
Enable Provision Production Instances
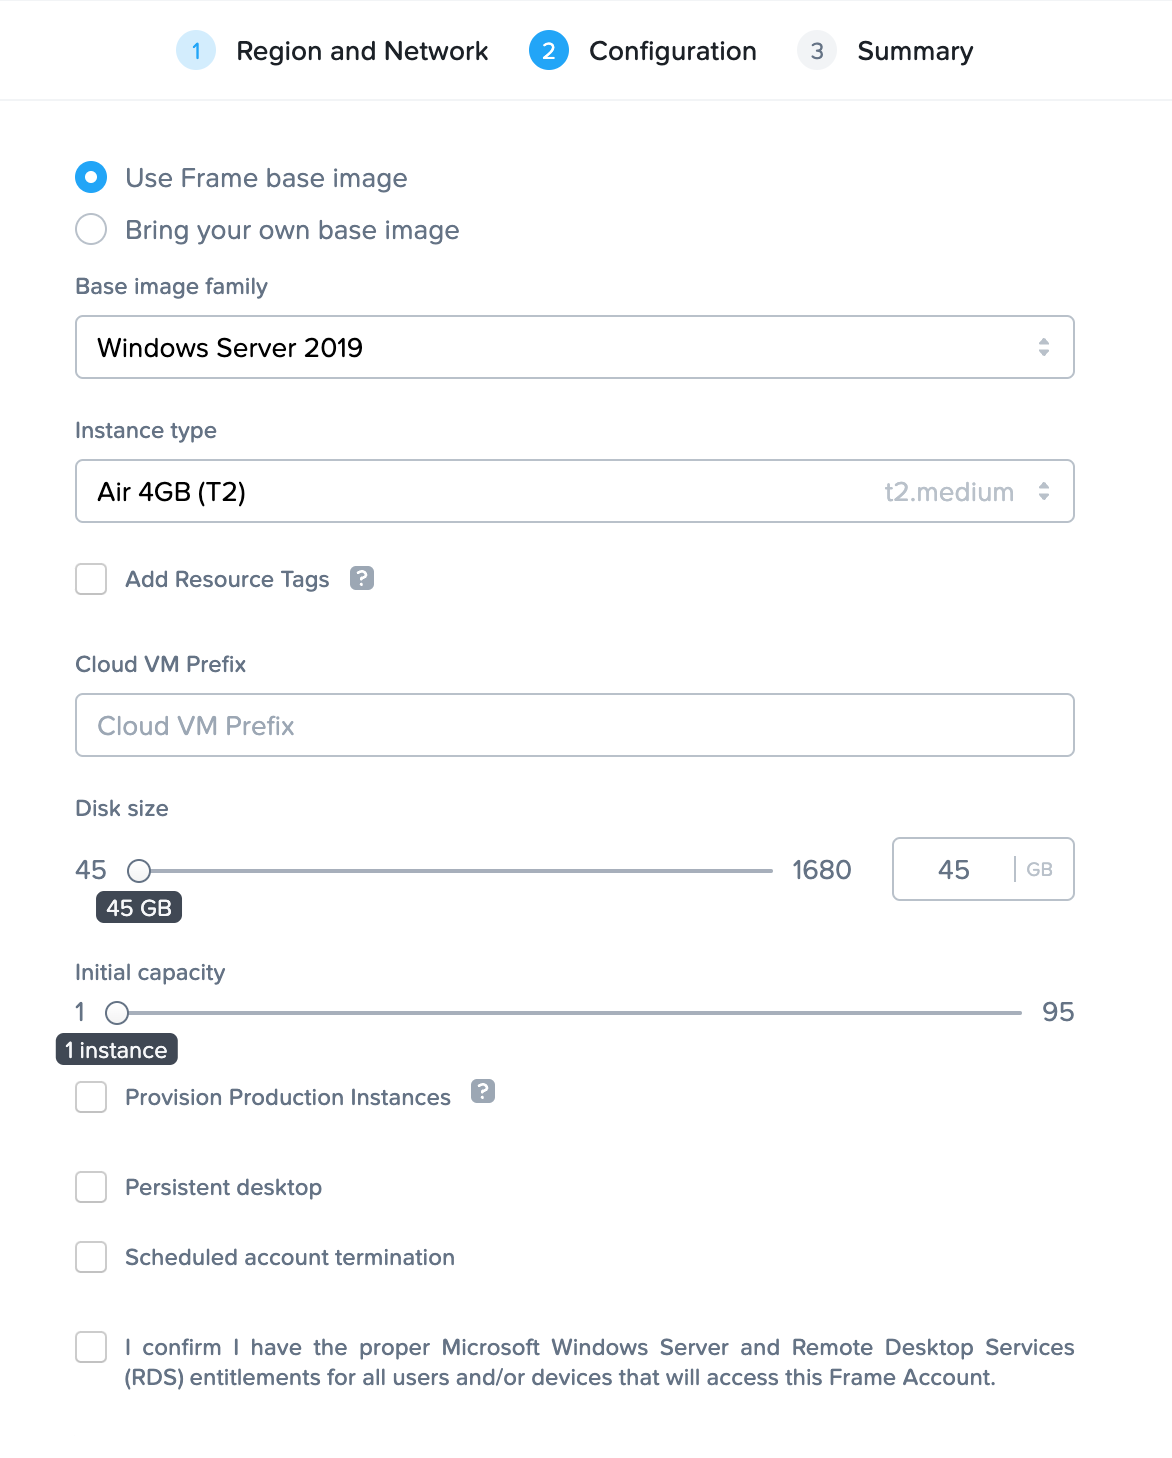click(x=91, y=1097)
